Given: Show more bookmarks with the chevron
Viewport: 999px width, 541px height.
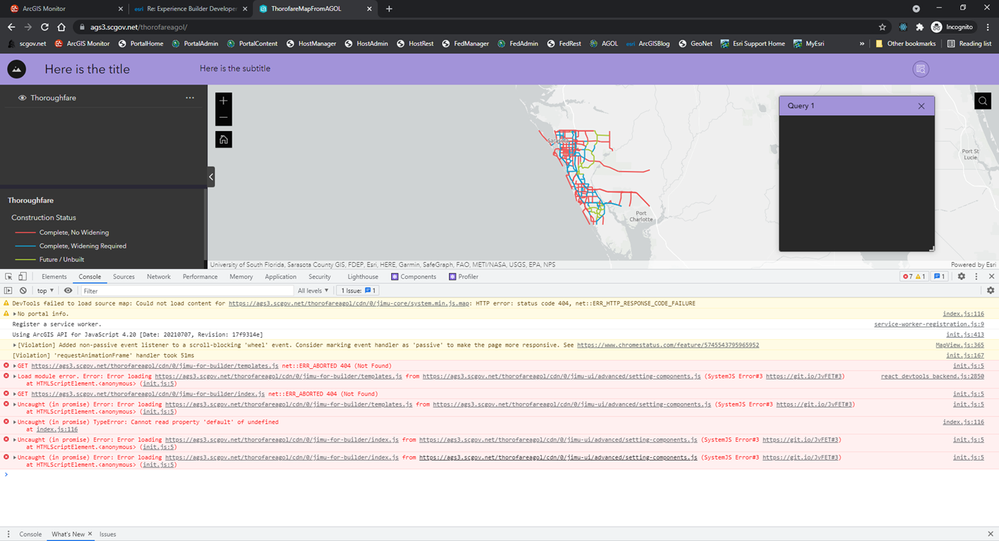Looking at the screenshot, I should (862, 43).
